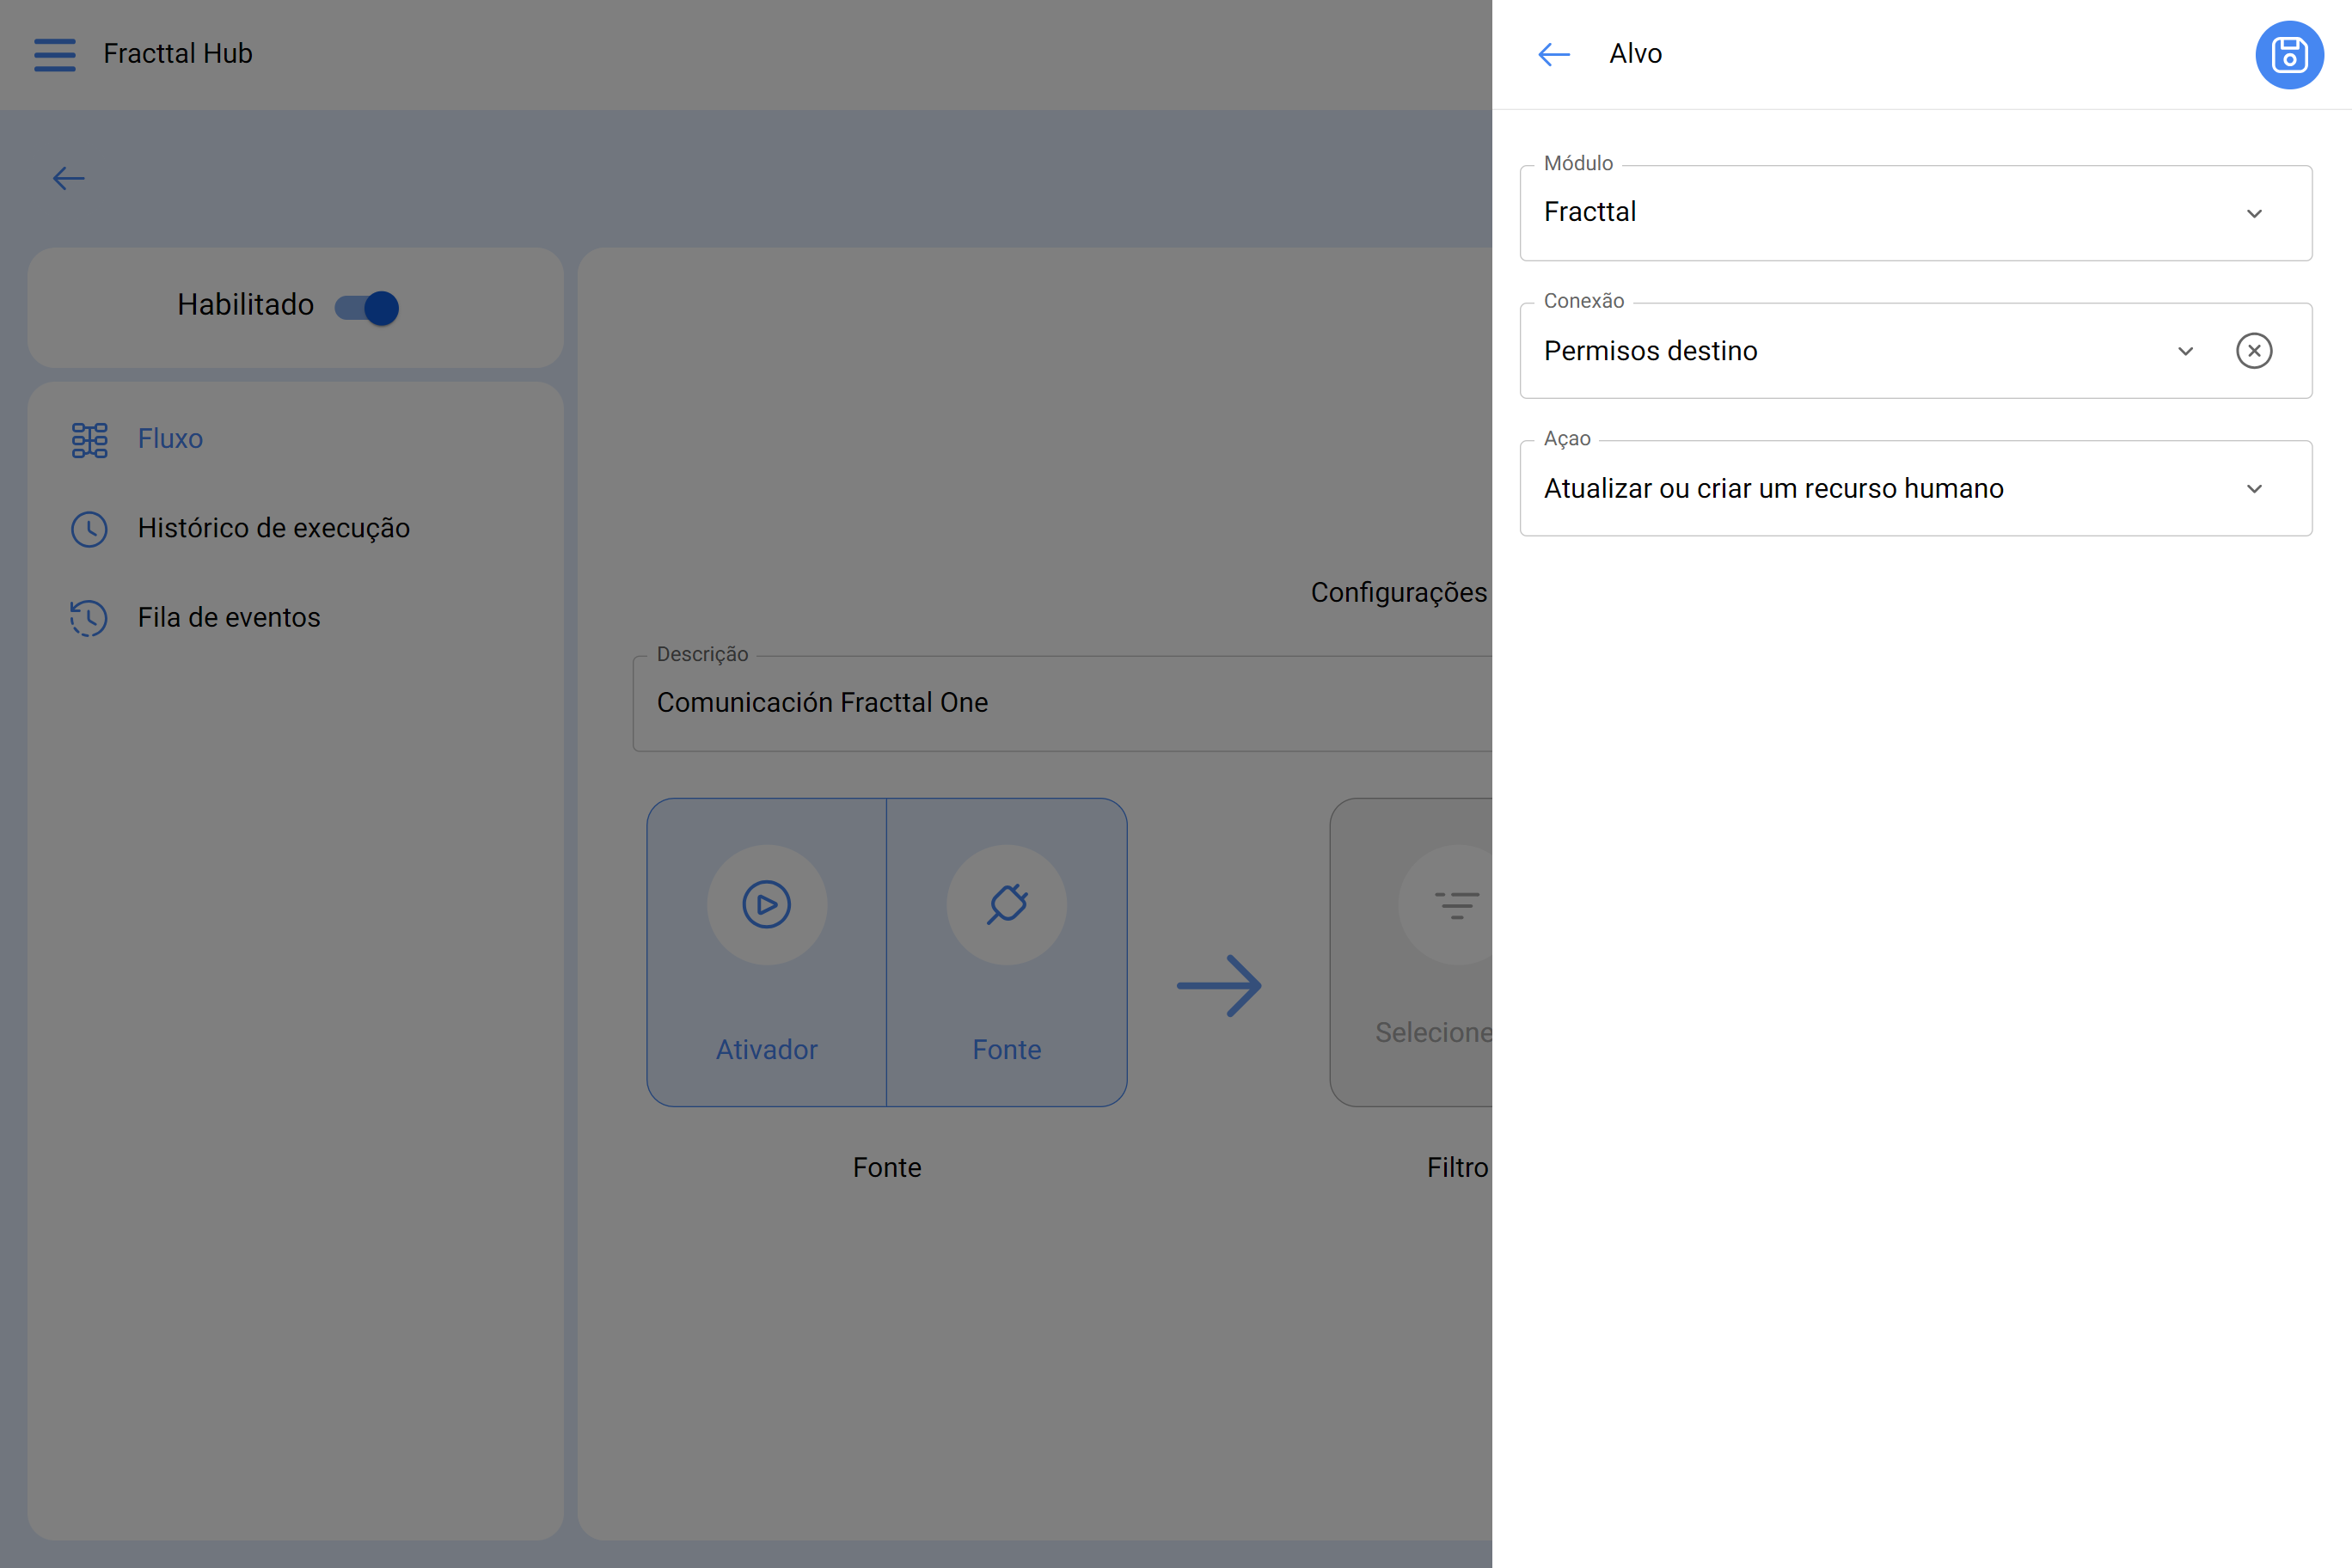Image resolution: width=2352 pixels, height=1568 pixels.
Task: Click the Alvo panel title
Action: pos(1635,54)
